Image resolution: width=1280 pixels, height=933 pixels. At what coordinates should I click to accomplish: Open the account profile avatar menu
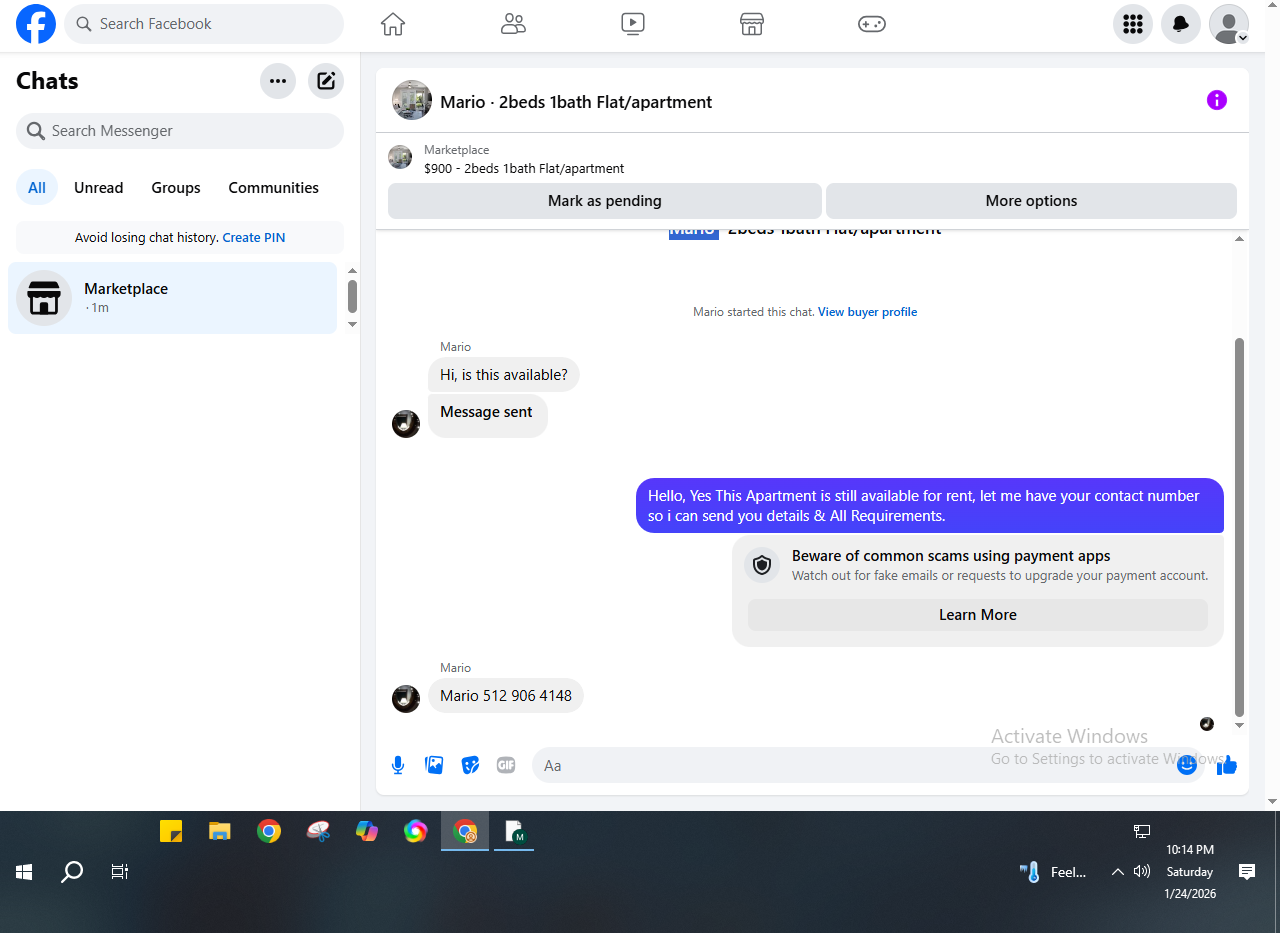(1229, 24)
